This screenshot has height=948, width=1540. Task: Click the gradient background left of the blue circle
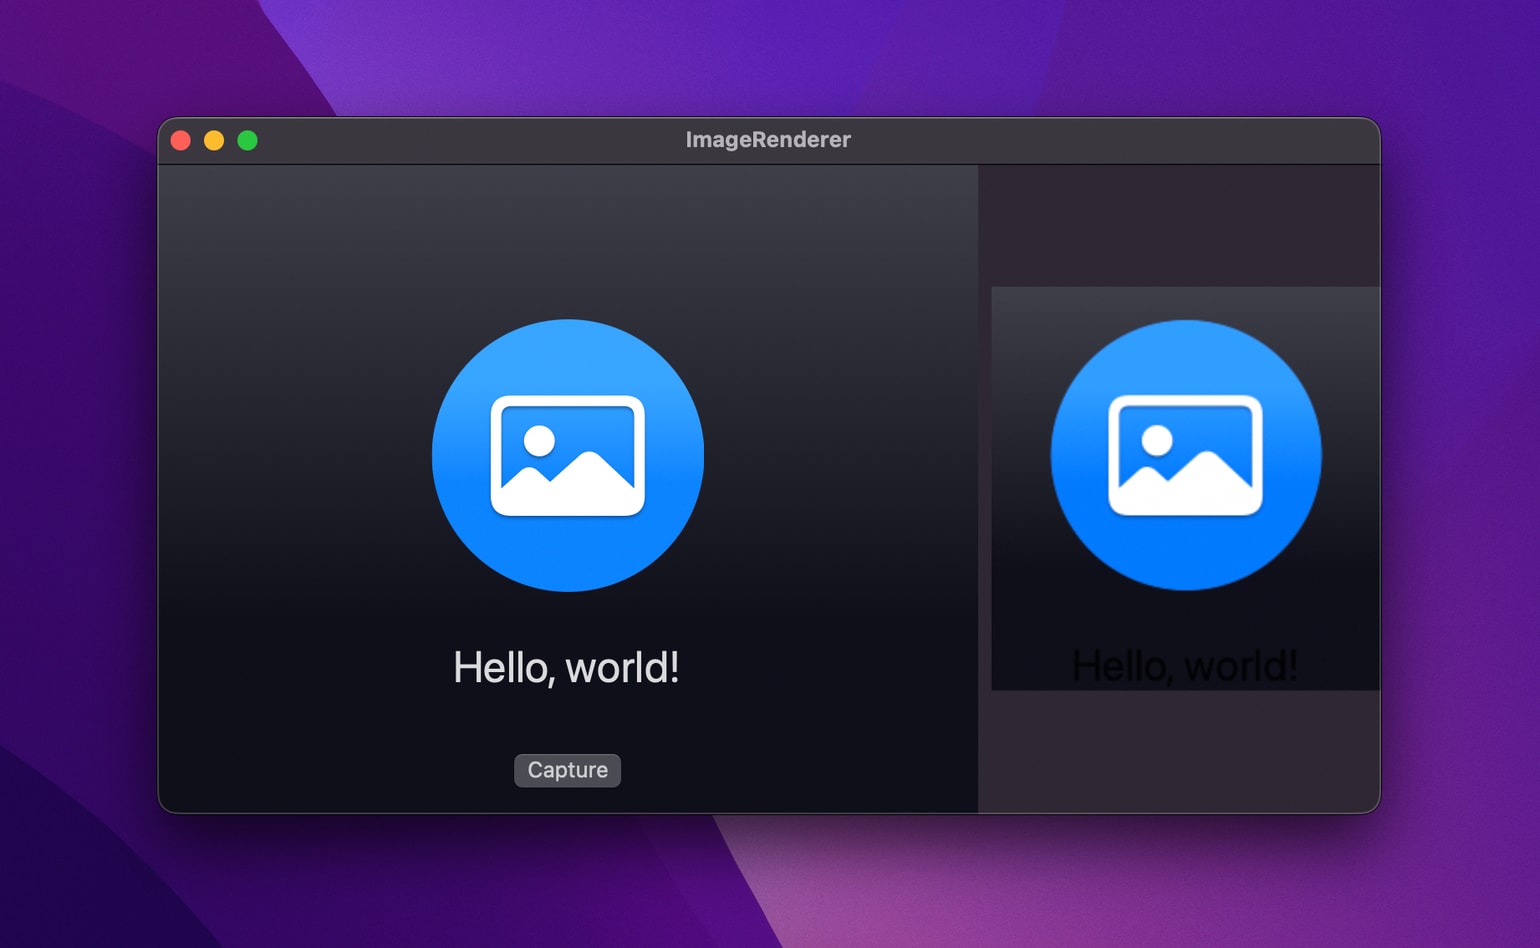pos(295,455)
